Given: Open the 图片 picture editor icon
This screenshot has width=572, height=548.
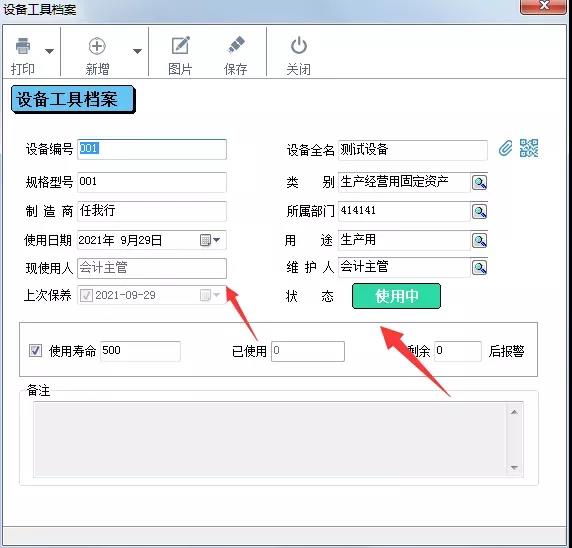Looking at the screenshot, I should click(181, 46).
